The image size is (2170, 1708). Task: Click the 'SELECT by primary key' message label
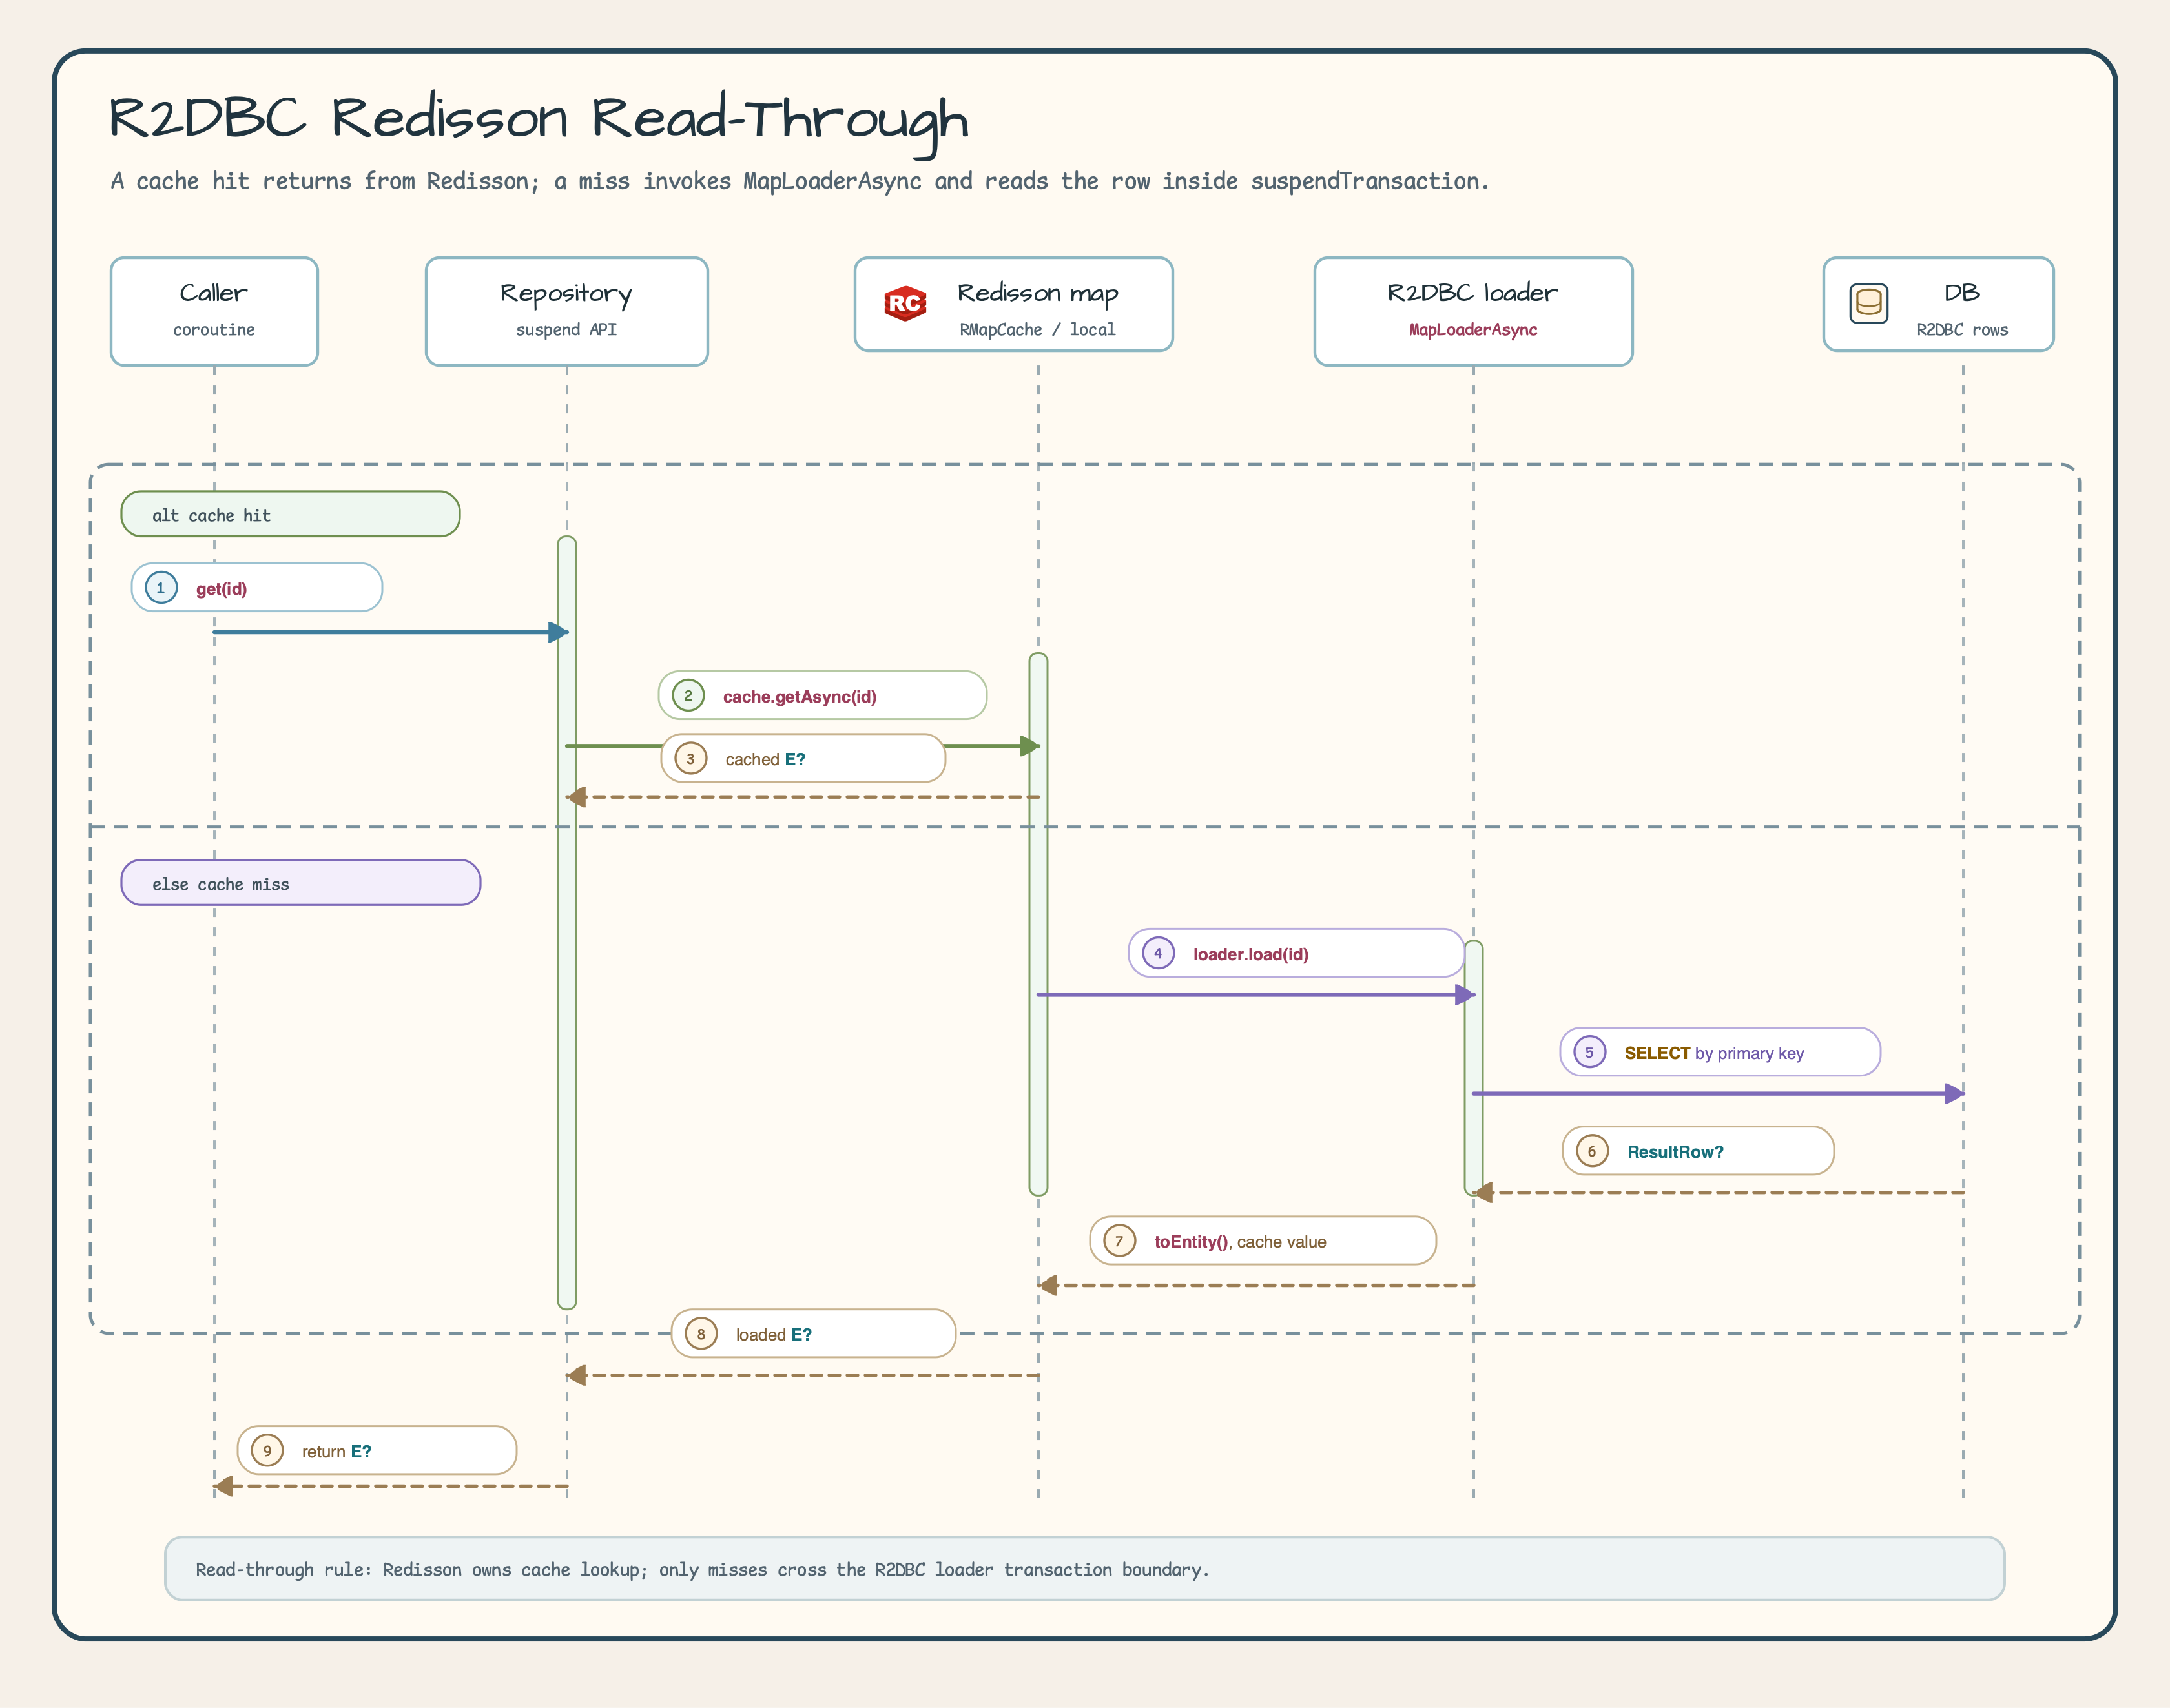click(x=1720, y=1052)
